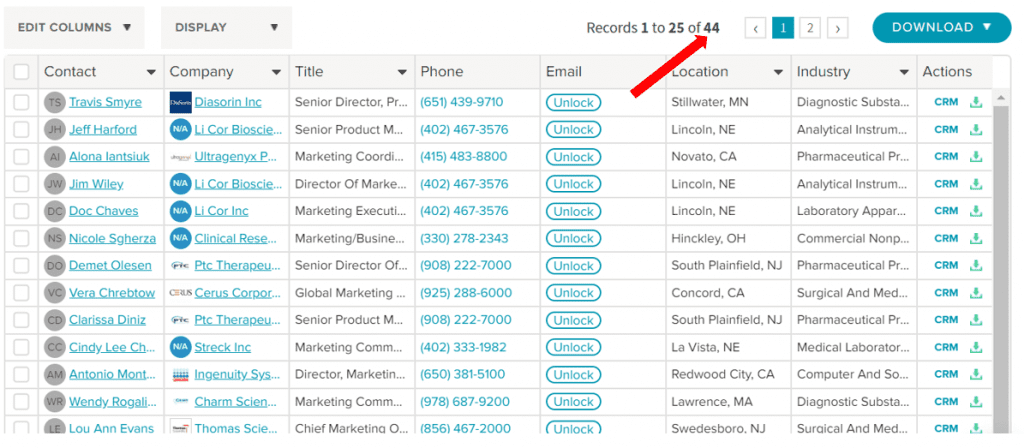Unlock Demet Olesen's email
Screen dimensions: 1024x448
pyautogui.click(x=573, y=266)
